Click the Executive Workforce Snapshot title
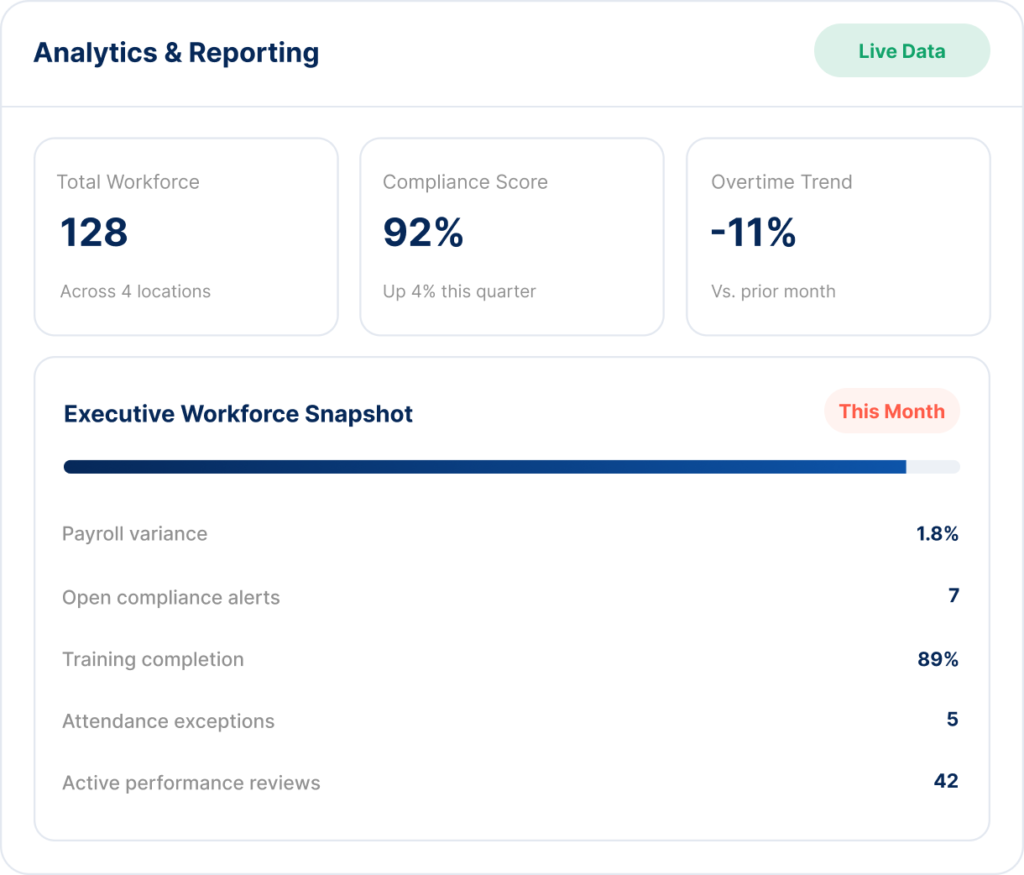Image resolution: width=1024 pixels, height=875 pixels. click(238, 414)
